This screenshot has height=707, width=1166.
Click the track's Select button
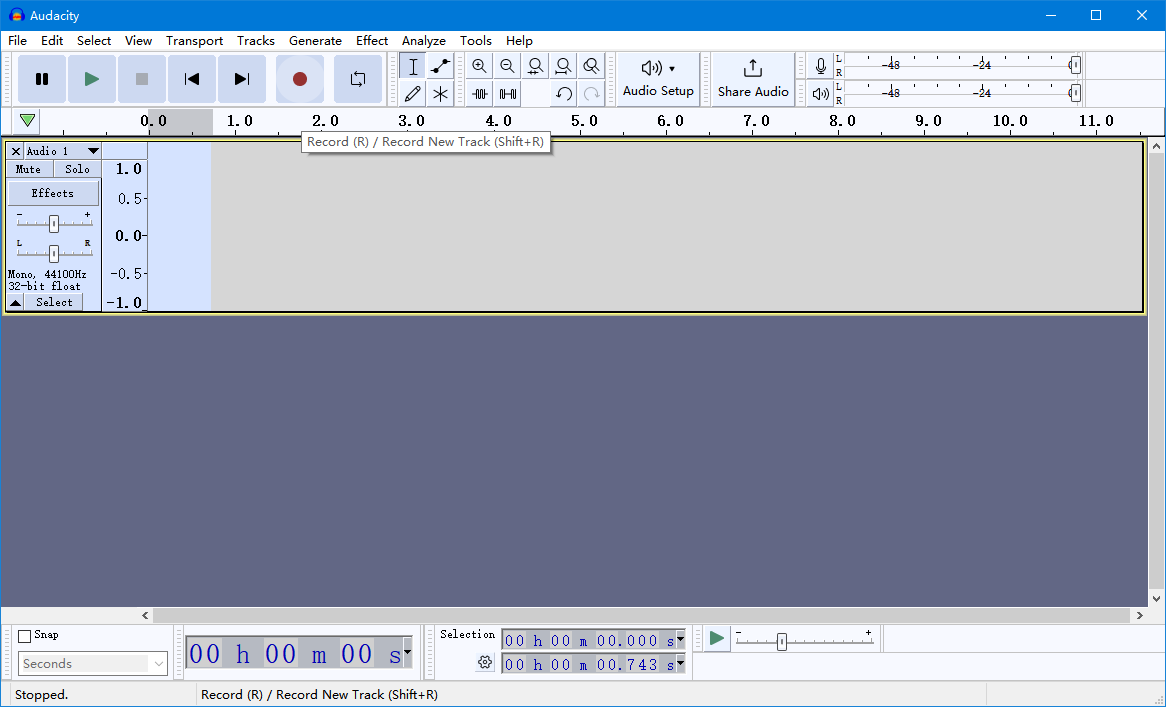(x=54, y=303)
